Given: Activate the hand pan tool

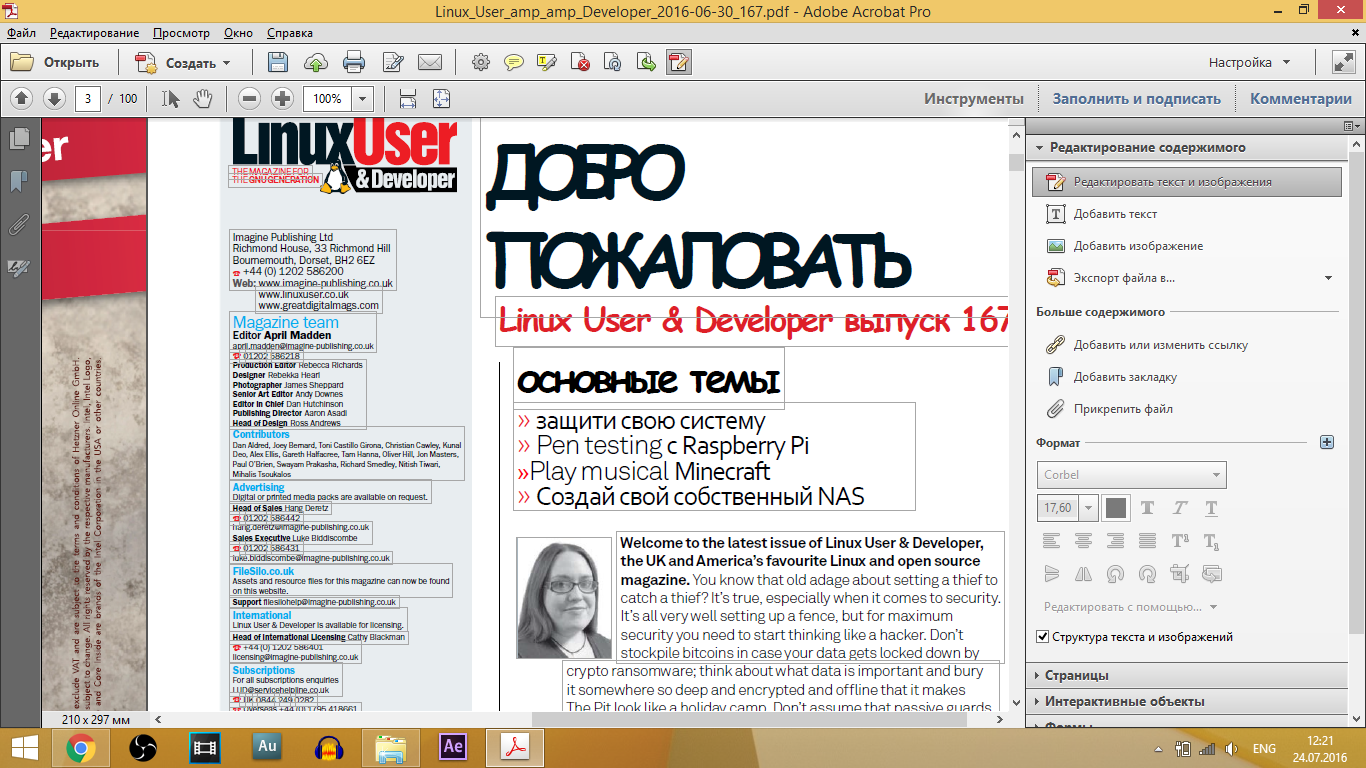Looking at the screenshot, I should point(203,98).
